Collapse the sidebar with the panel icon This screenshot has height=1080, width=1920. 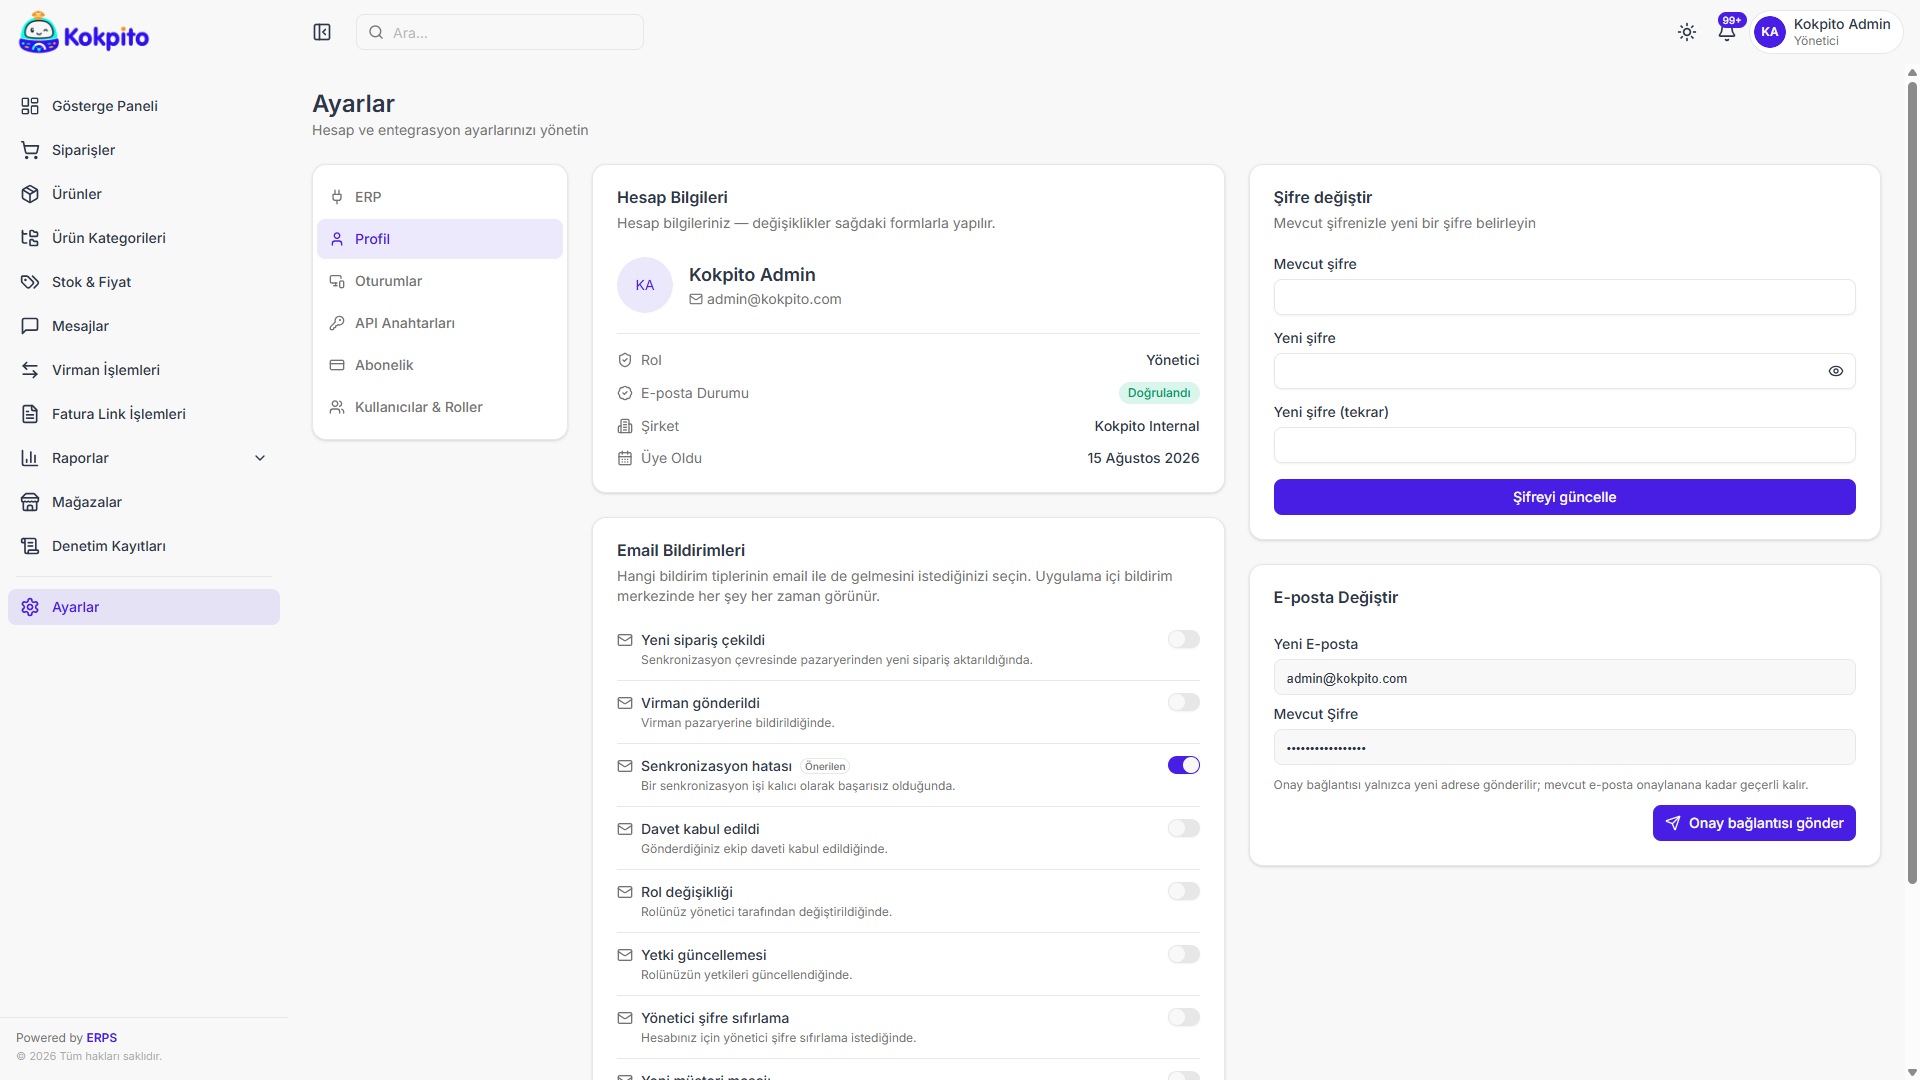click(322, 32)
